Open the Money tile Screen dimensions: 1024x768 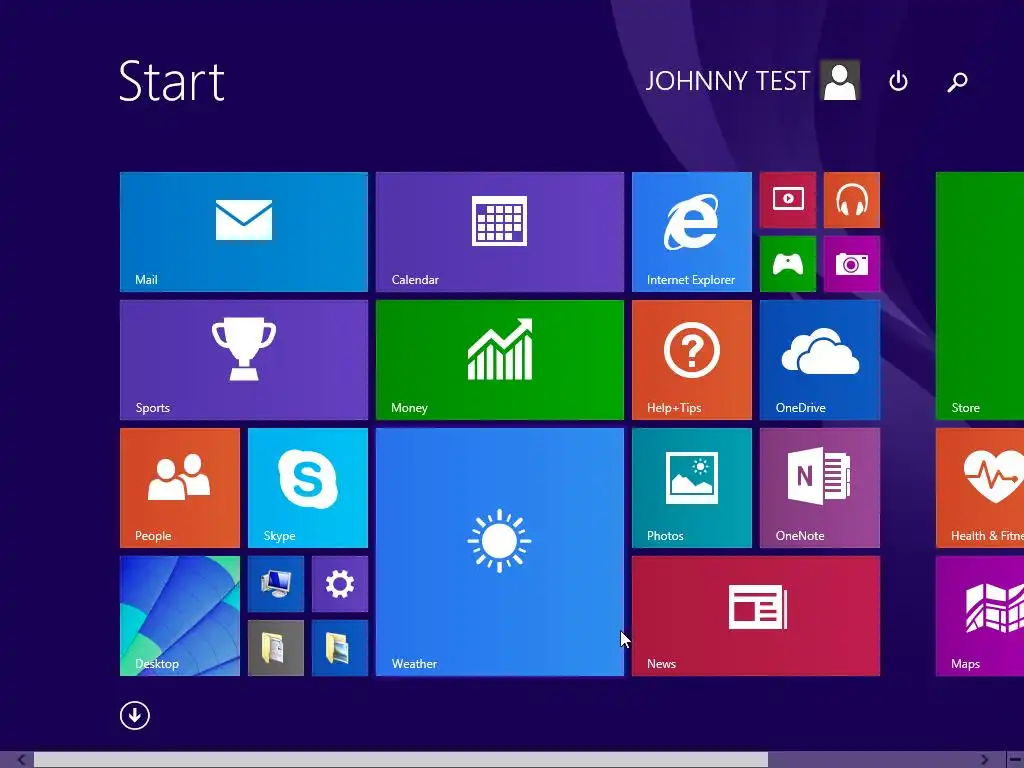[x=500, y=360]
